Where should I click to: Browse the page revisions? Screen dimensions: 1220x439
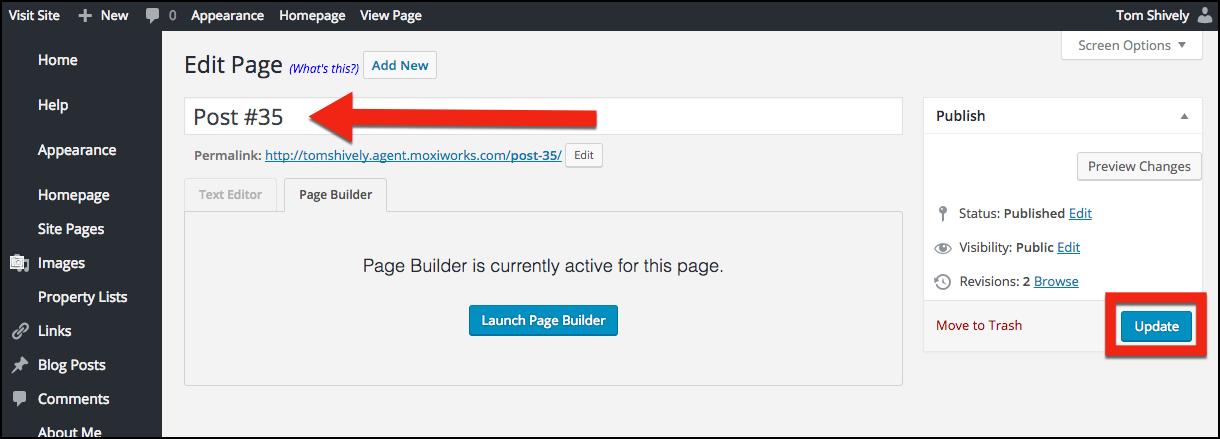click(x=1056, y=281)
